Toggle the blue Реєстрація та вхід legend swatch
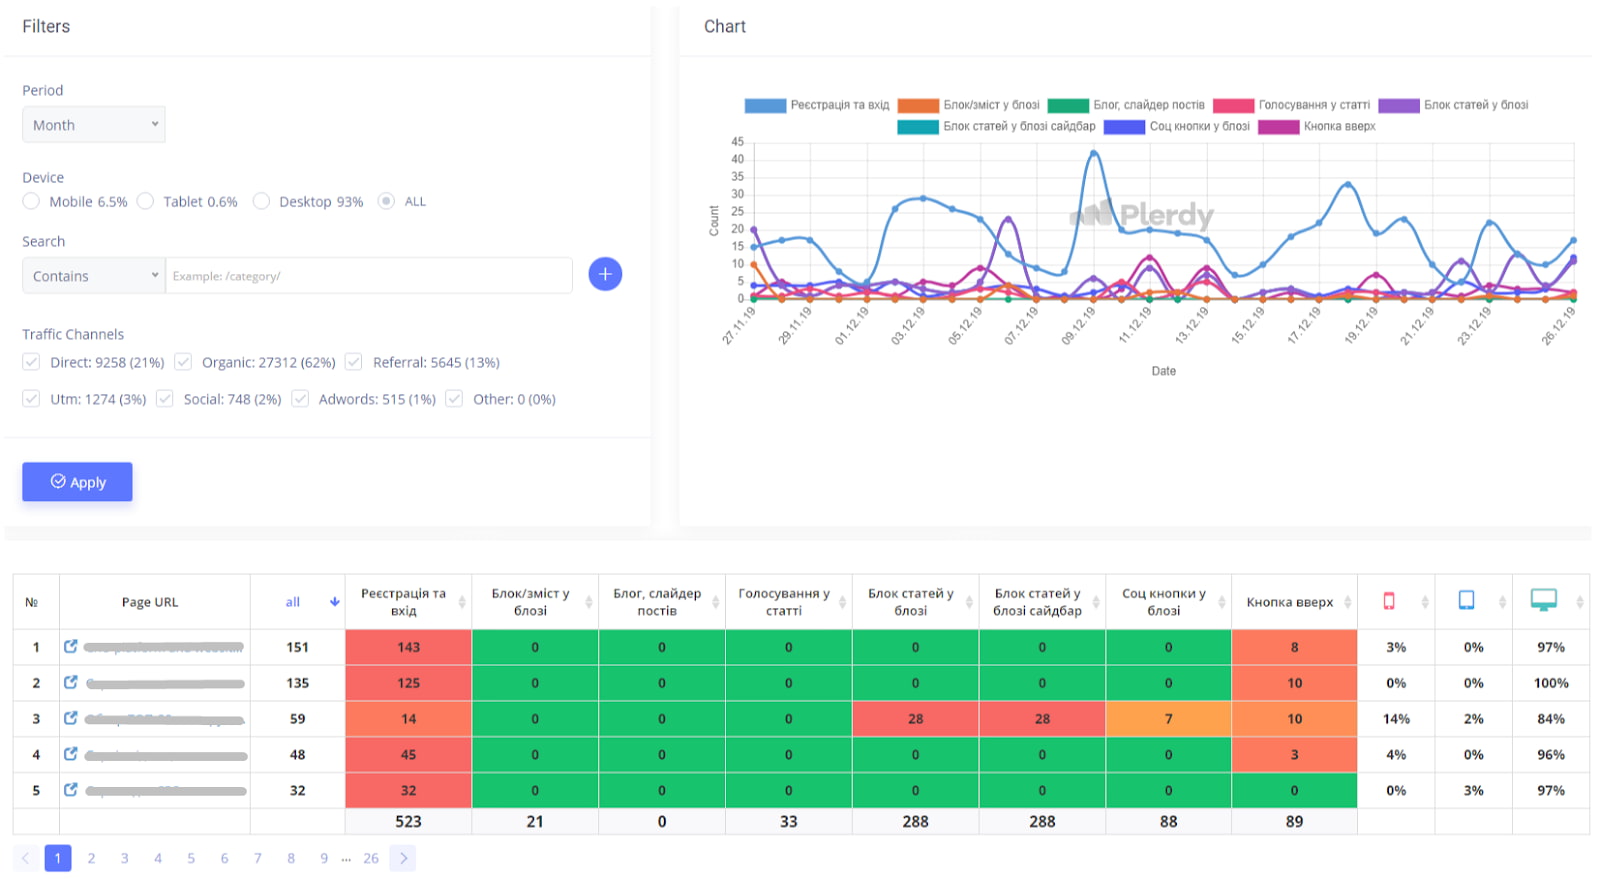 click(x=765, y=105)
